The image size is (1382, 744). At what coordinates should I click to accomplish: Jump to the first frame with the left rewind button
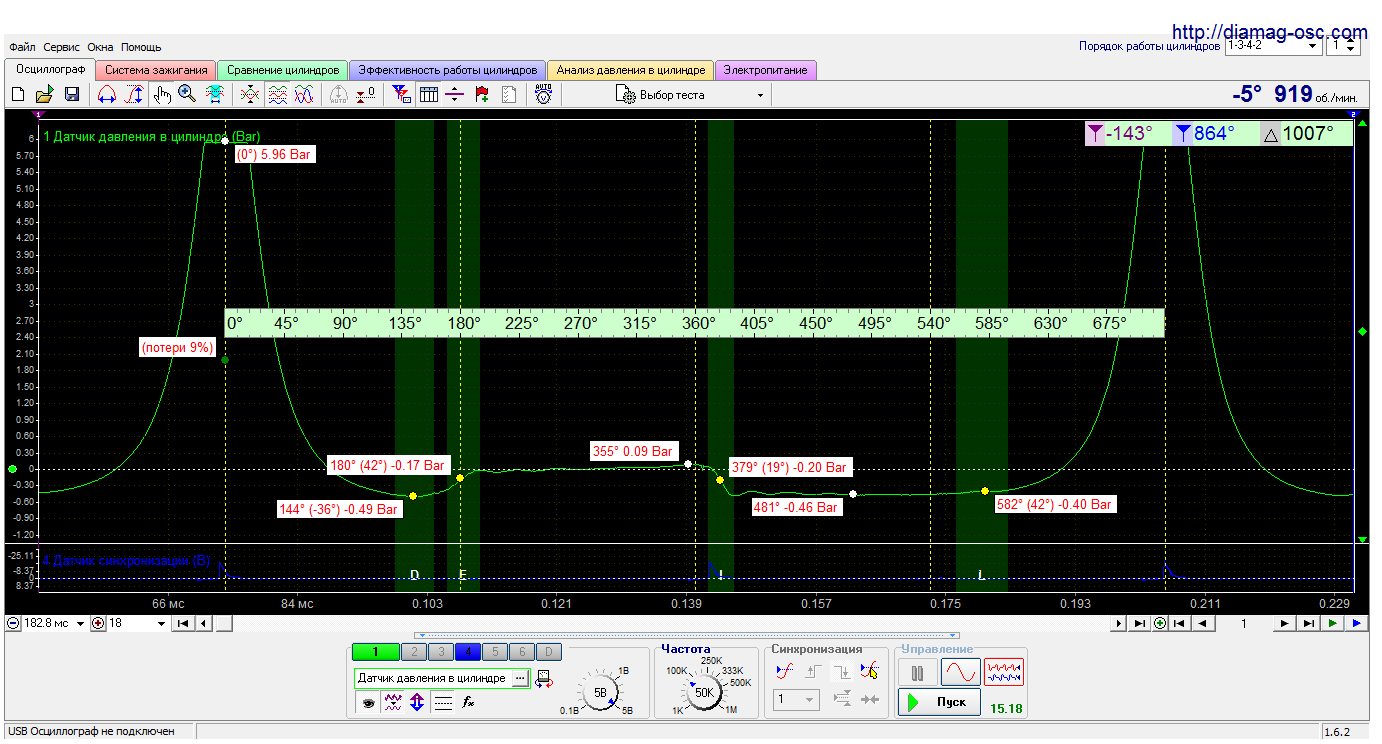[183, 623]
